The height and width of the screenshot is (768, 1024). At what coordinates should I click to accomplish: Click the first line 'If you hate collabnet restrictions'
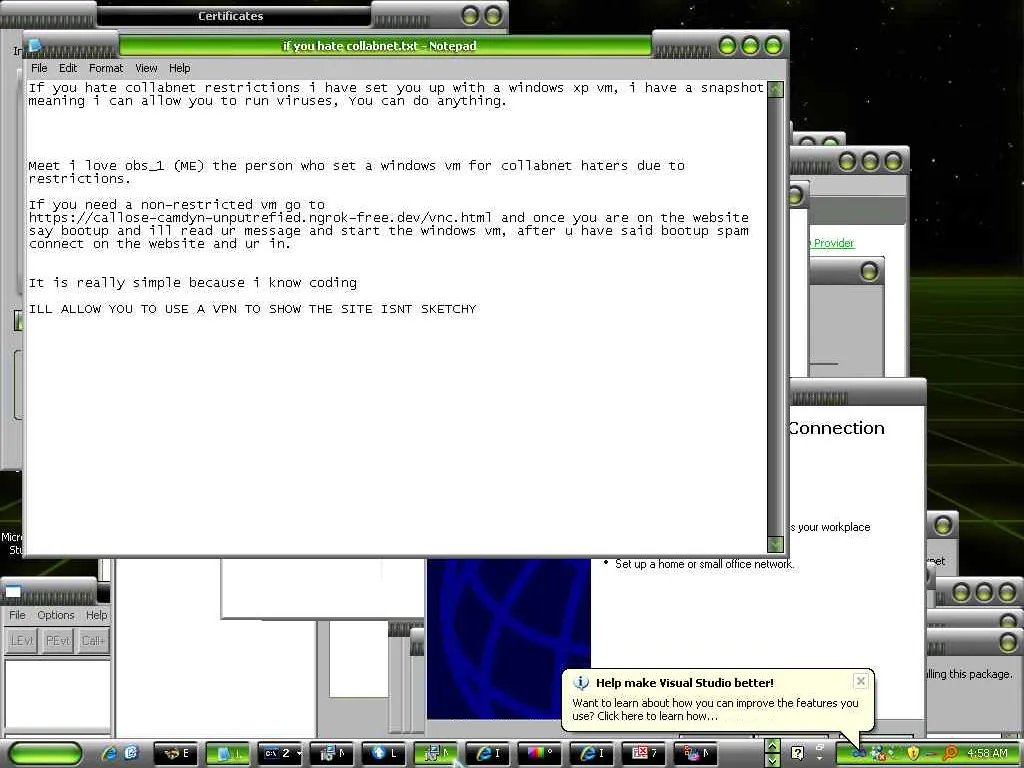coord(396,88)
